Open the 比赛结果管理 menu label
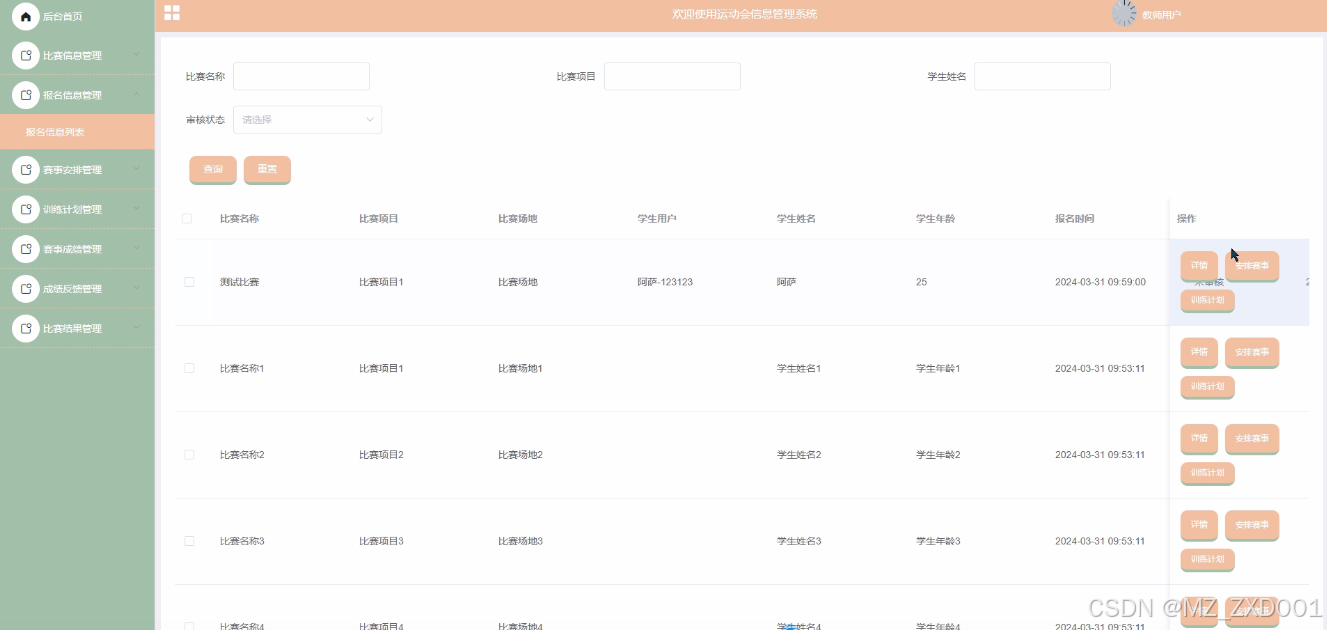Viewport: 1327px width, 630px height. 72,328
